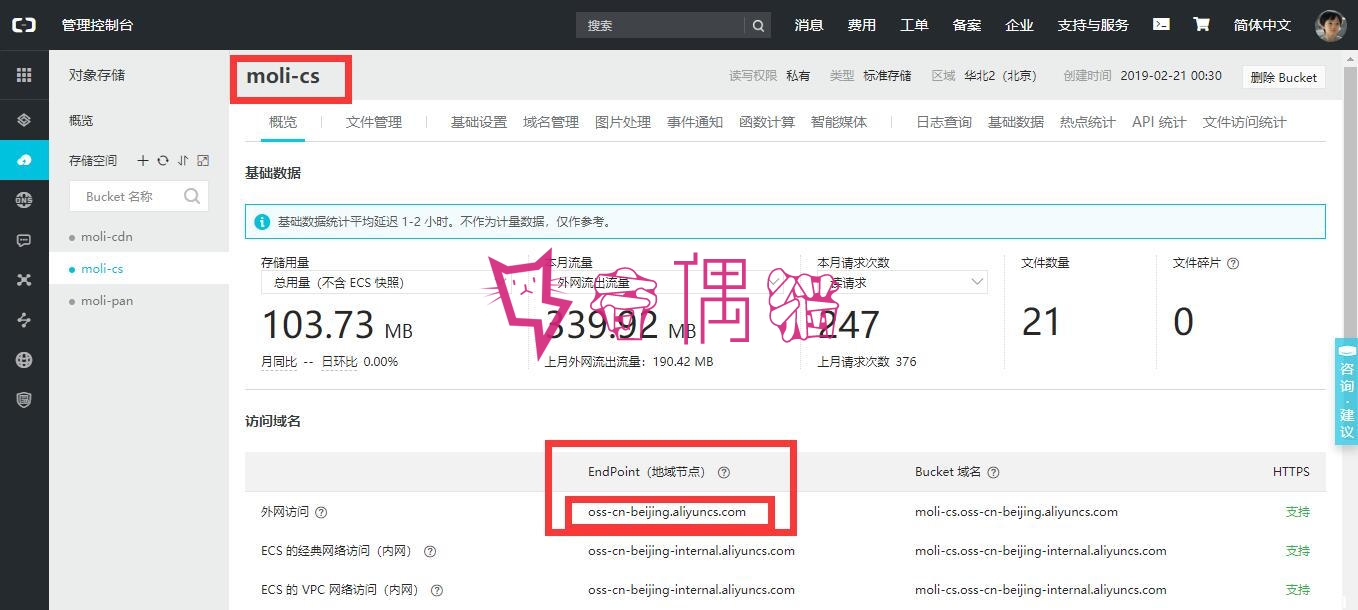Screen dimensions: 1358x610
Task: Click help icon next to ECS 的 VPC 网络访问
Action: pos(437,590)
